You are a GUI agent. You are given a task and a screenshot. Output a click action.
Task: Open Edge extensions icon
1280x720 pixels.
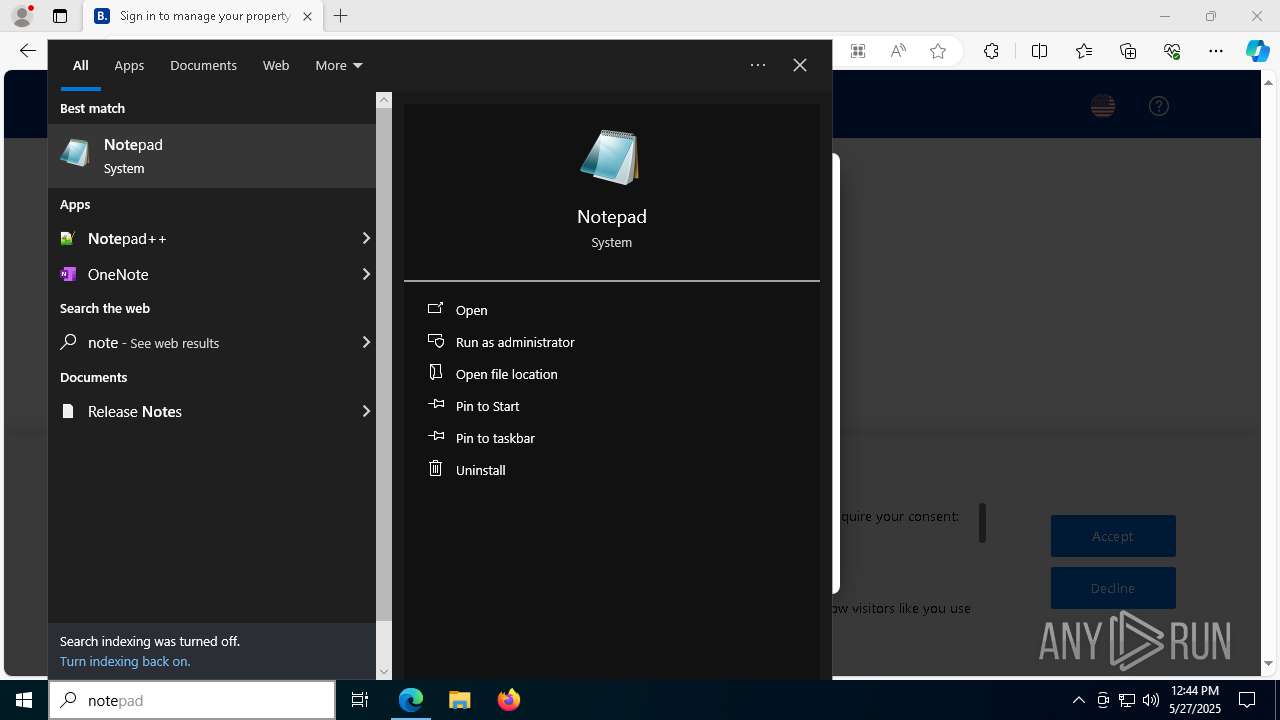pyautogui.click(x=991, y=51)
